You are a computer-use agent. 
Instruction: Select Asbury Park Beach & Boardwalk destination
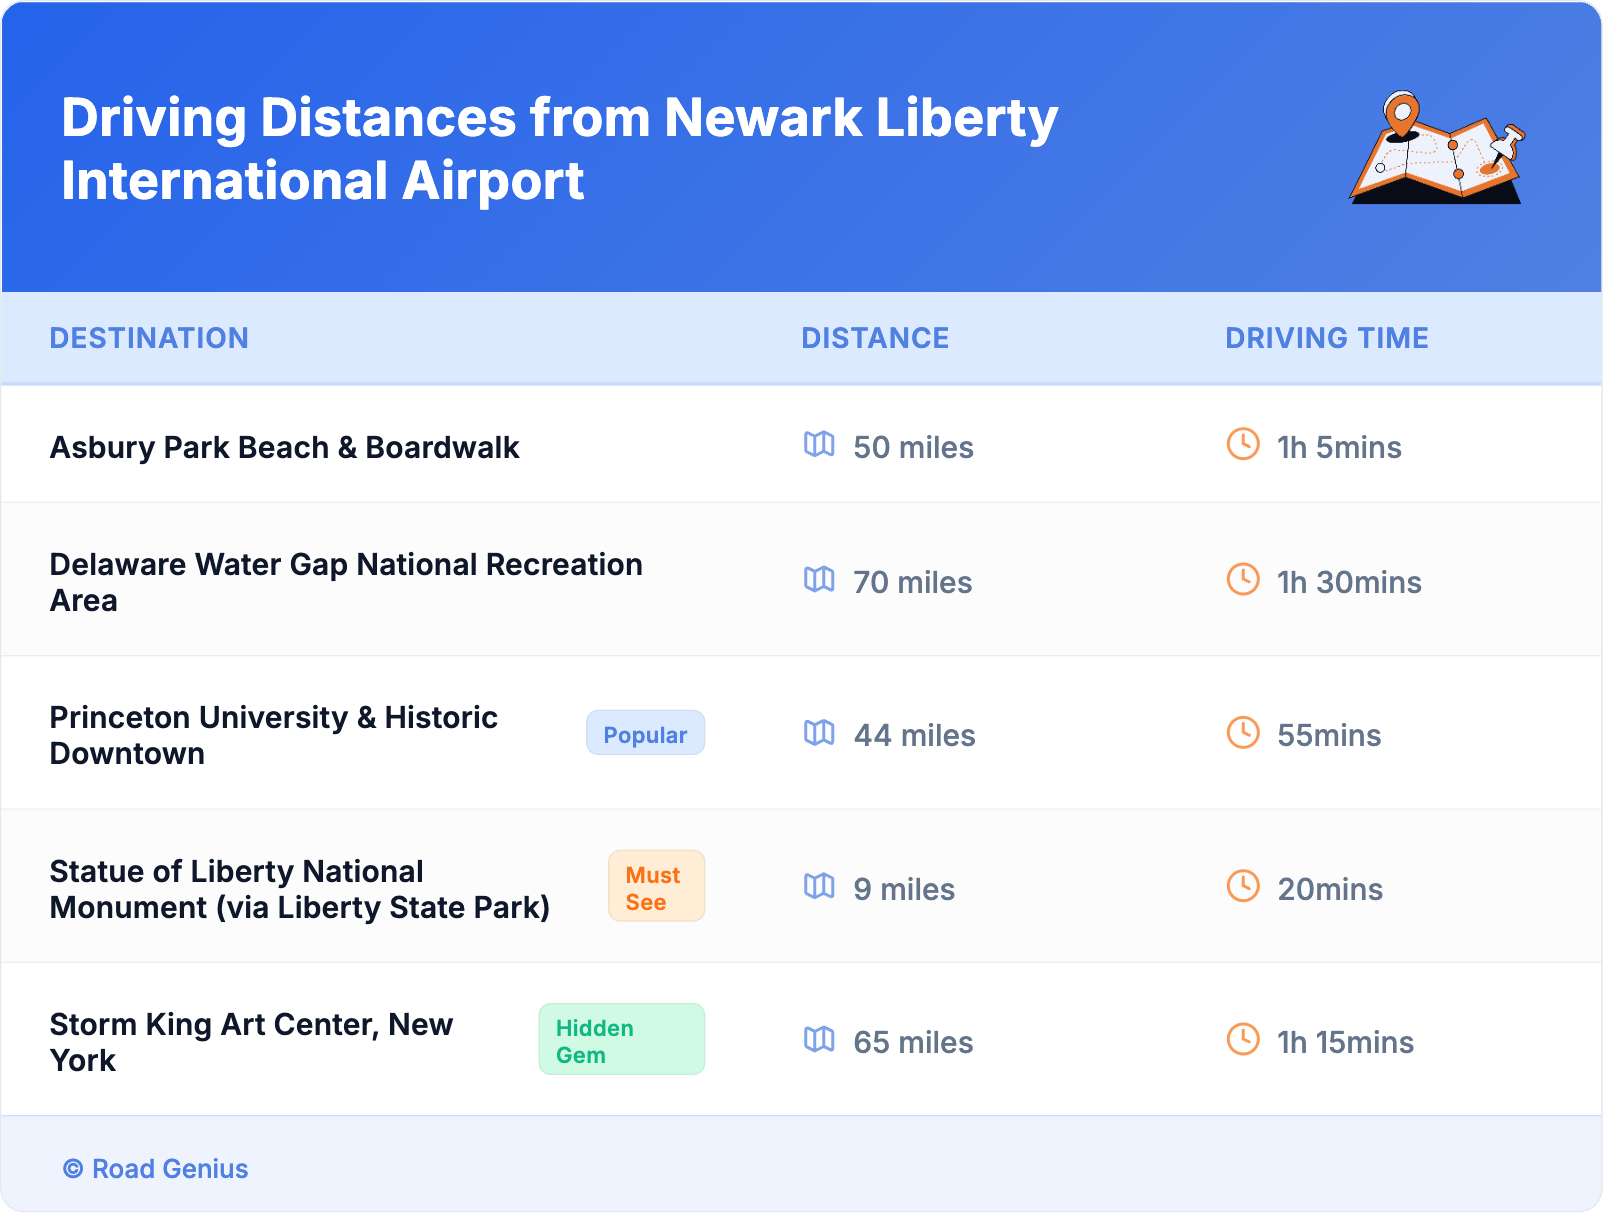click(x=285, y=447)
